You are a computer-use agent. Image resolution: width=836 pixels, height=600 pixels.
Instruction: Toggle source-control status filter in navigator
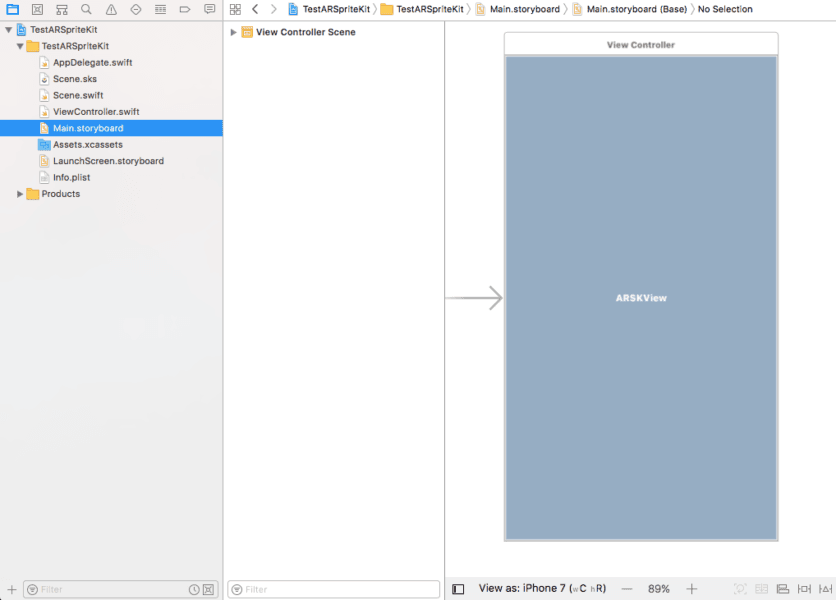tap(208, 590)
